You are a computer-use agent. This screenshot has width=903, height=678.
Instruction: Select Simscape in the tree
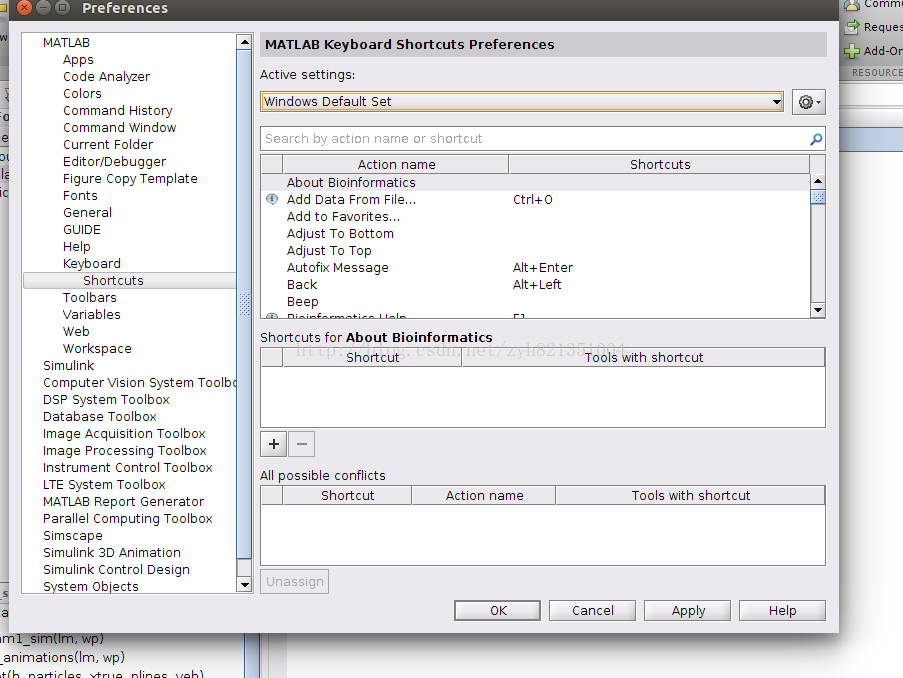point(73,536)
